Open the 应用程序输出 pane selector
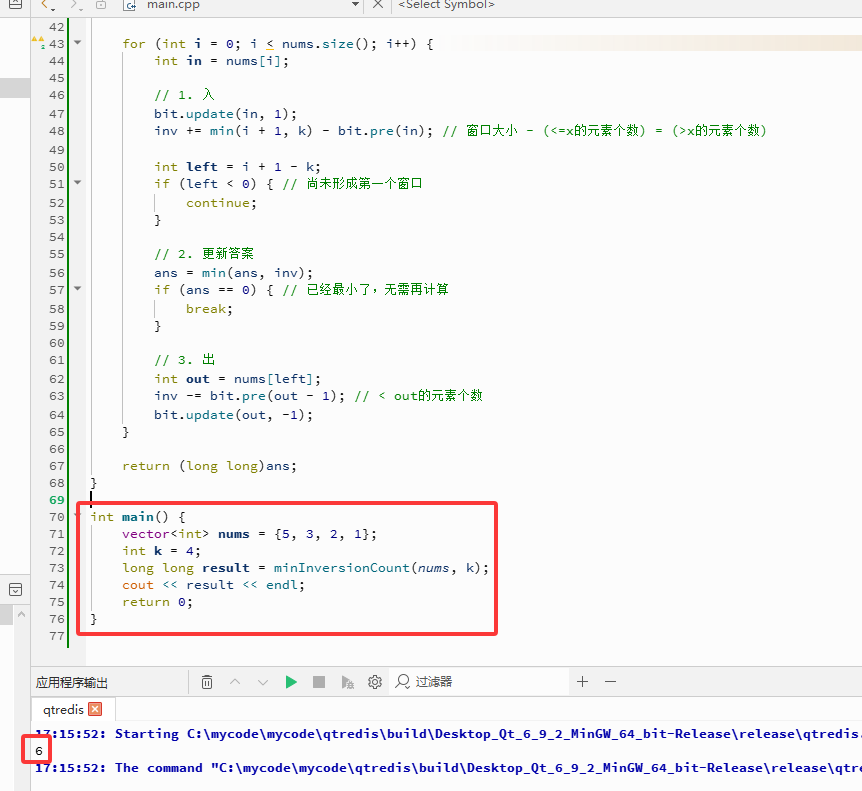The width and height of the screenshot is (862, 791). (x=72, y=683)
